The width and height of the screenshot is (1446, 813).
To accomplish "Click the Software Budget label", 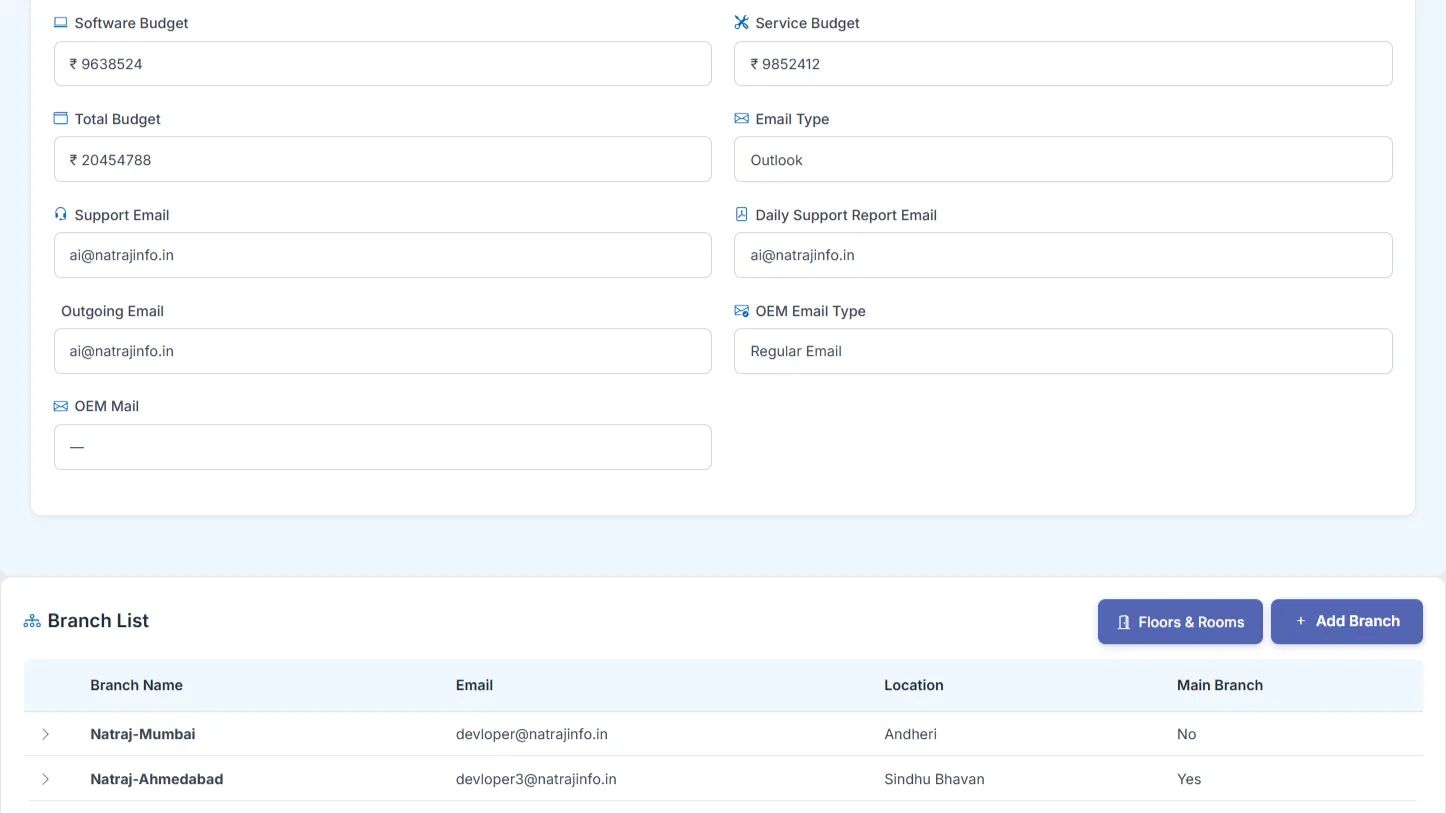I will (131, 23).
